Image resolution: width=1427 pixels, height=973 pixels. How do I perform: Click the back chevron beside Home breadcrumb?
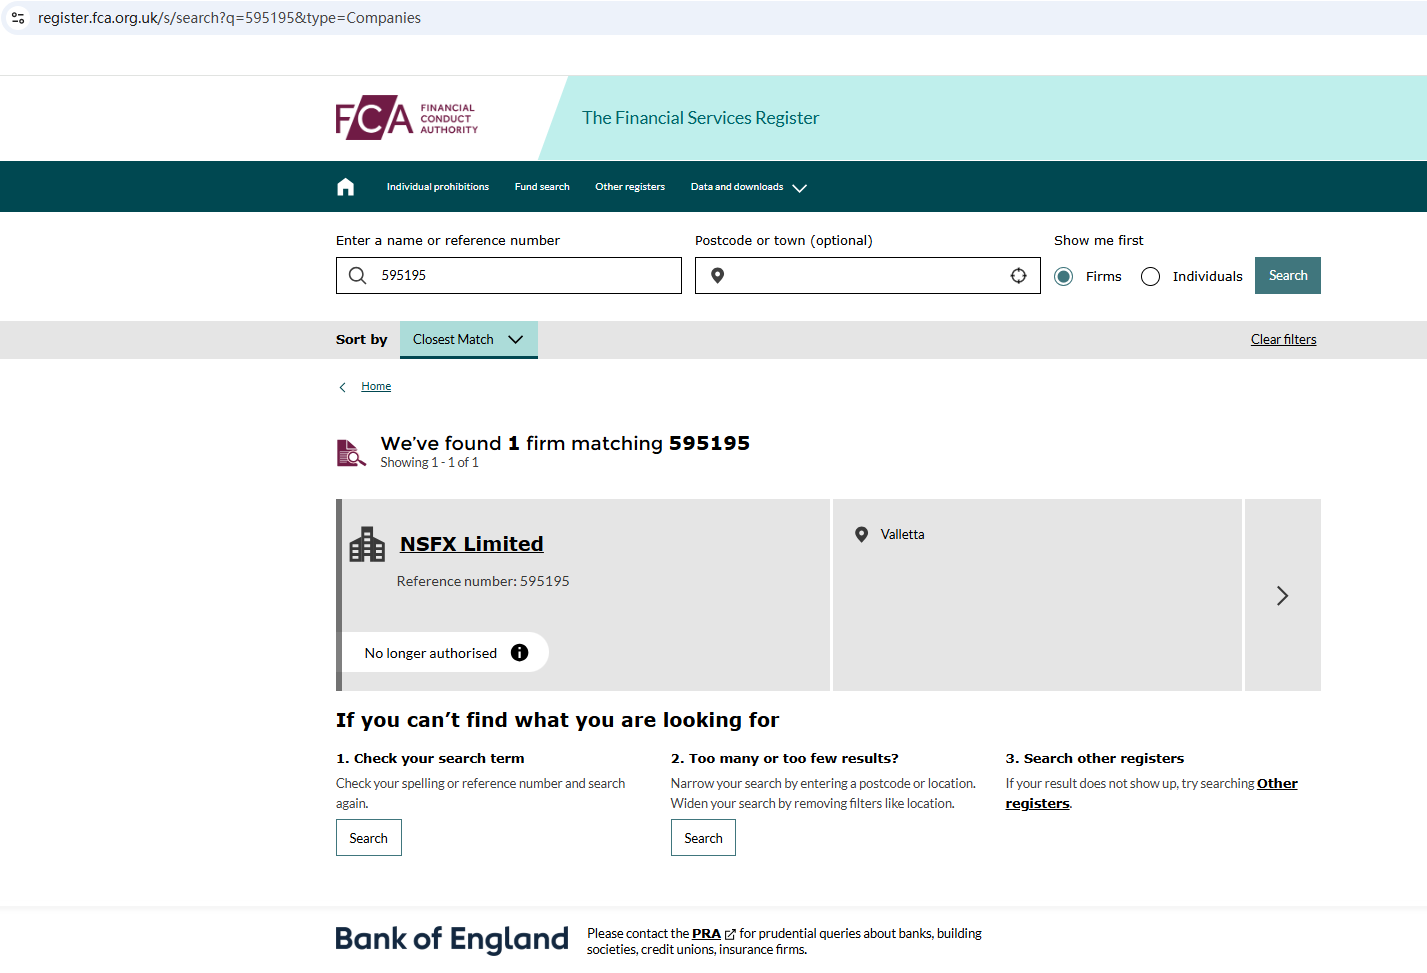(342, 387)
